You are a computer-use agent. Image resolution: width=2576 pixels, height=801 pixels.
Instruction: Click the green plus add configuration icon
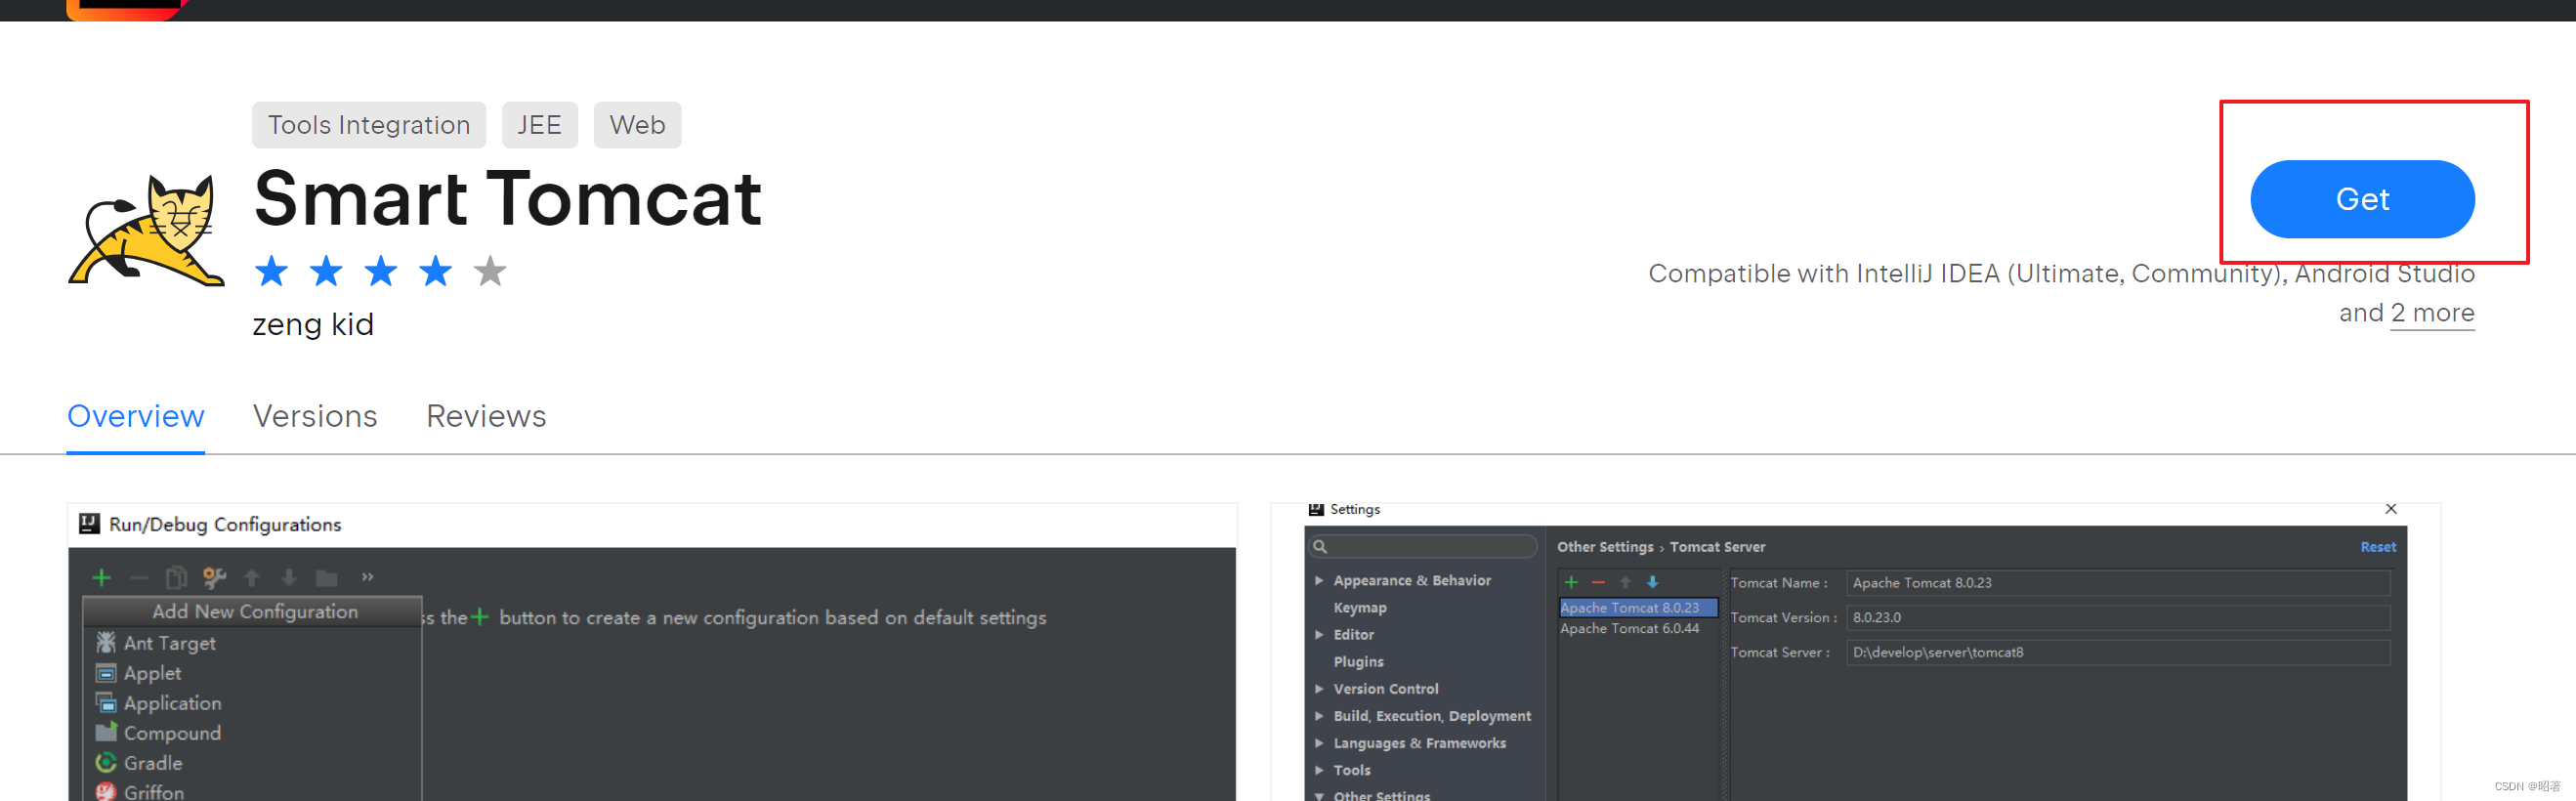[101, 577]
